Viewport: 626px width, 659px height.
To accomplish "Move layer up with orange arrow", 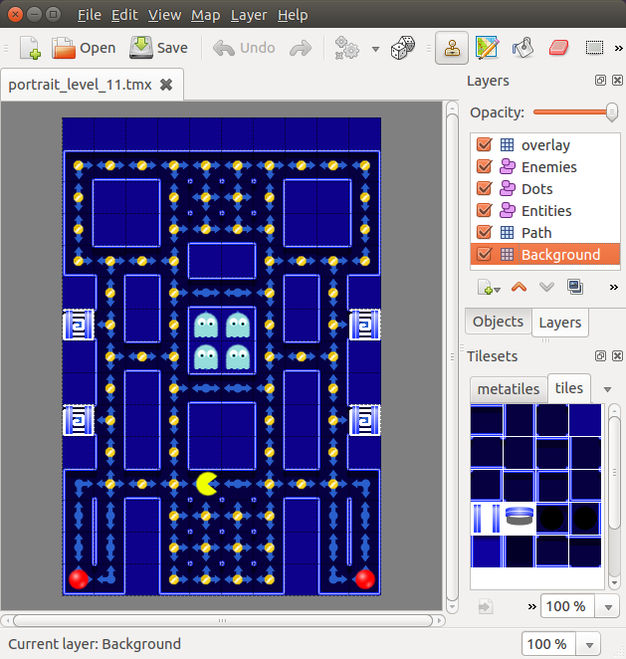I will click(519, 287).
